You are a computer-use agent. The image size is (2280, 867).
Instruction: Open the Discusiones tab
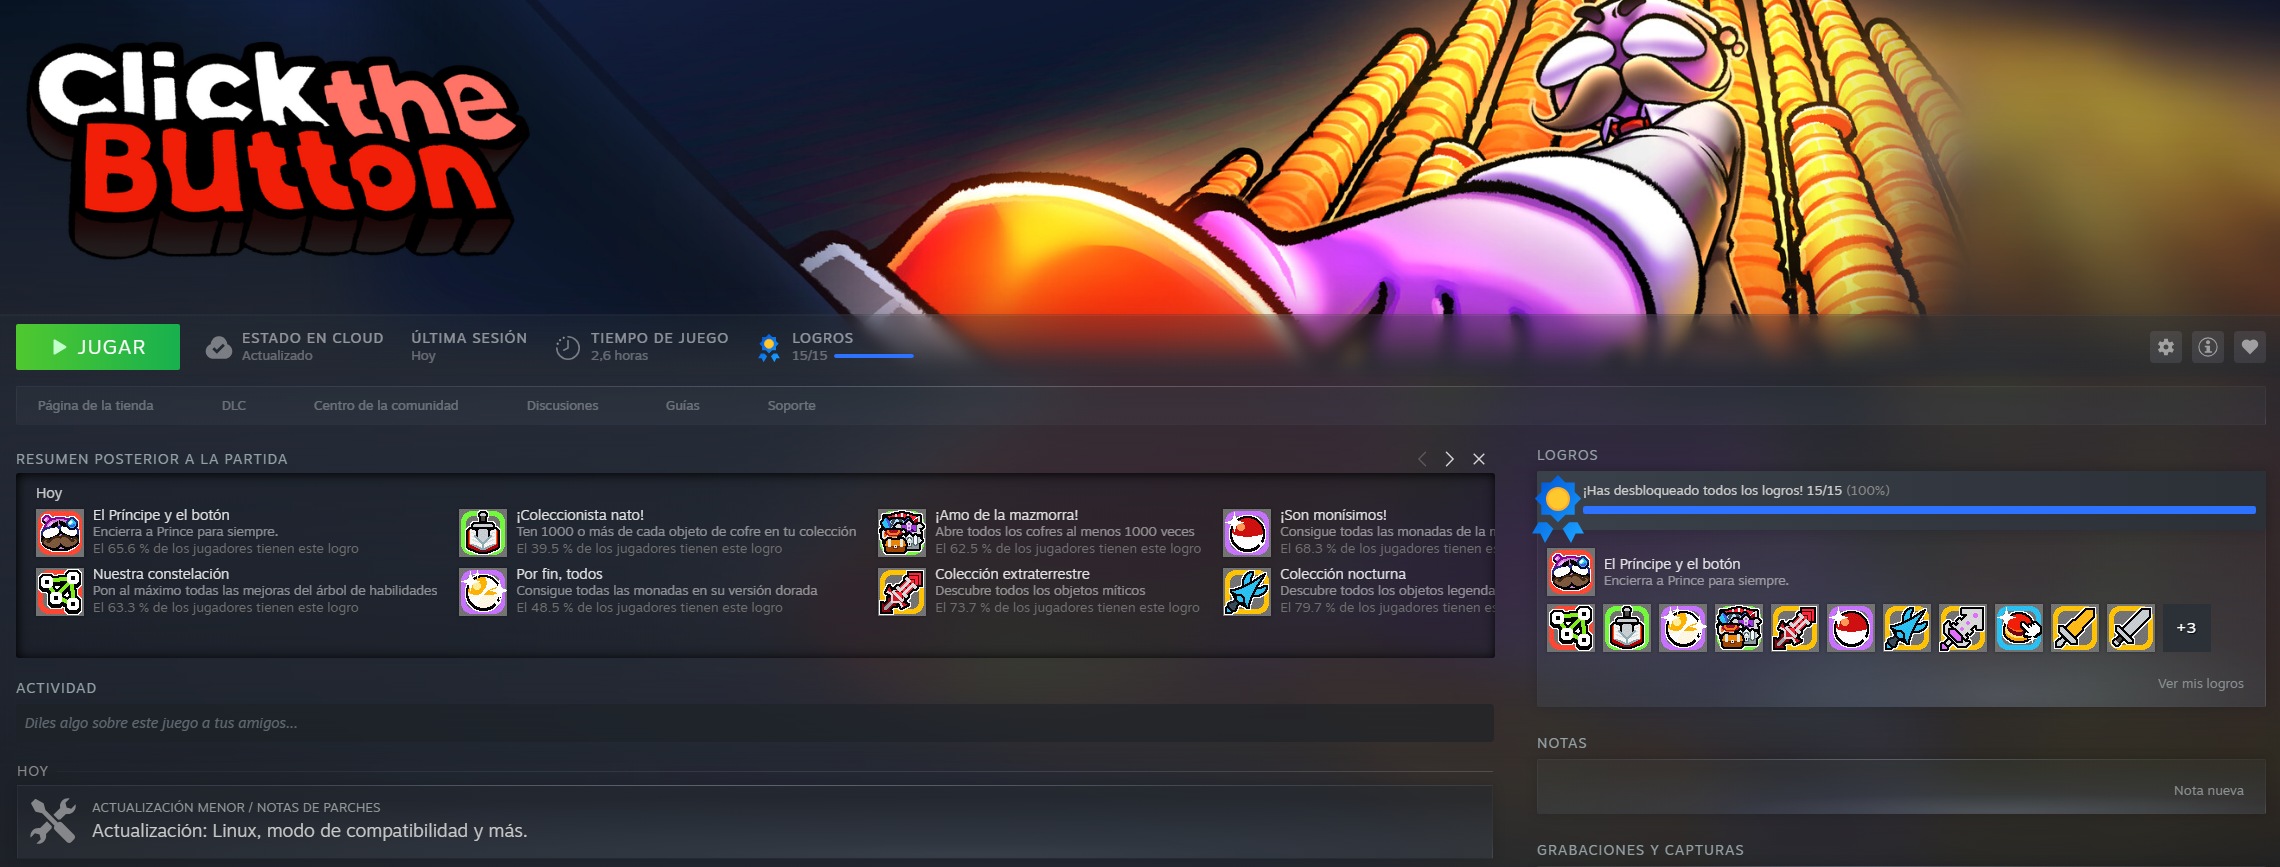click(x=562, y=405)
